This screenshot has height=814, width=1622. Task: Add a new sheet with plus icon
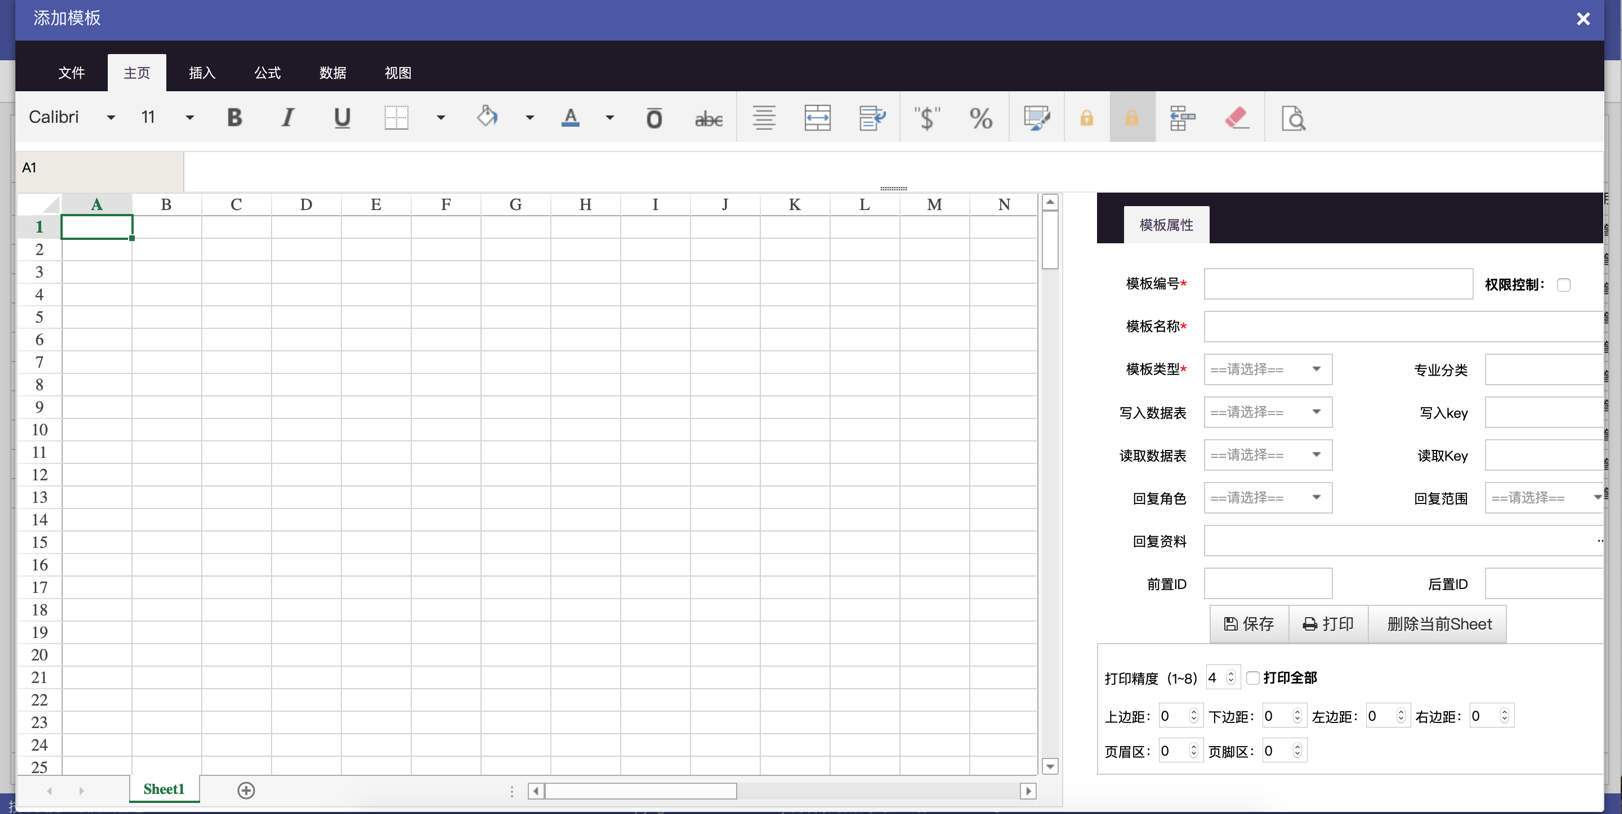[246, 790]
